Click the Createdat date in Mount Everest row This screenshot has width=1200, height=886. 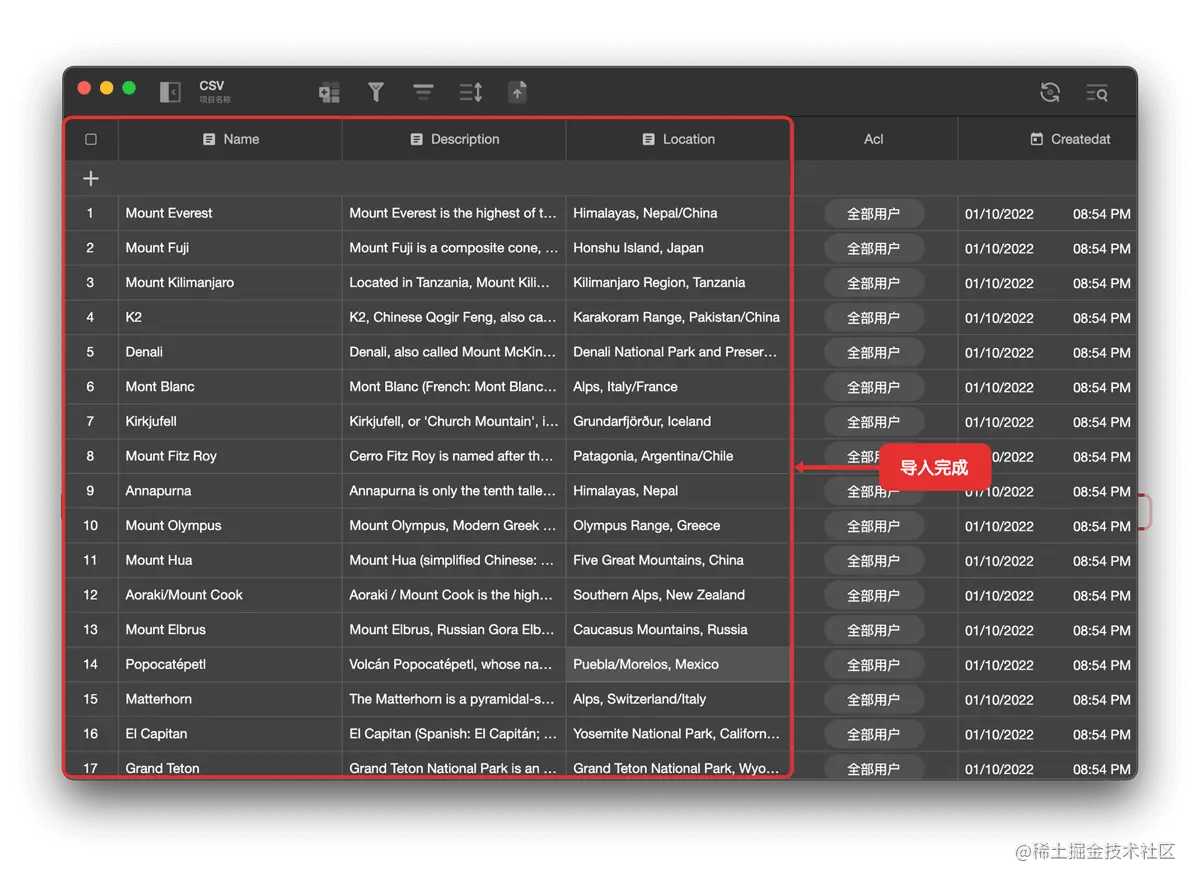point(999,214)
